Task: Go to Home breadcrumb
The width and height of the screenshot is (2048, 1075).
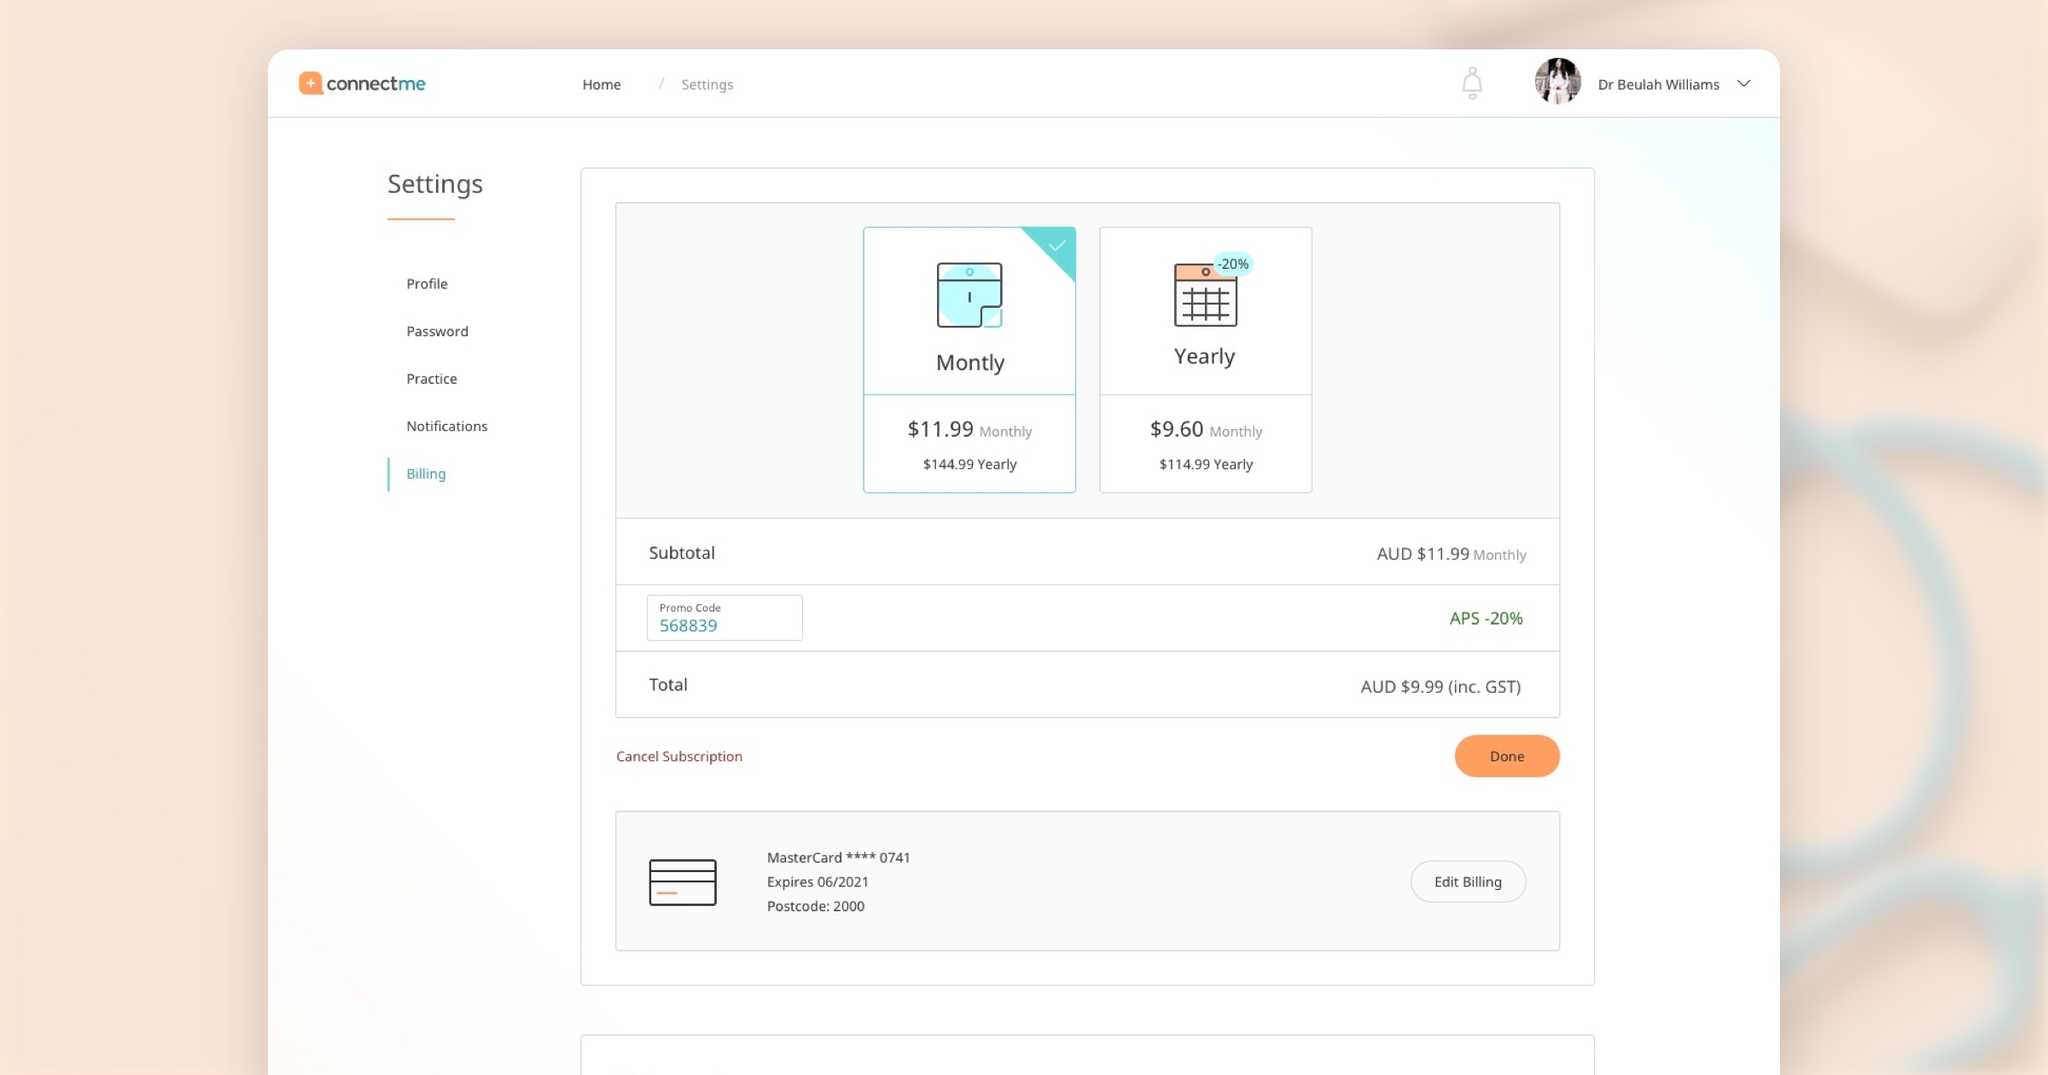Action: point(602,85)
